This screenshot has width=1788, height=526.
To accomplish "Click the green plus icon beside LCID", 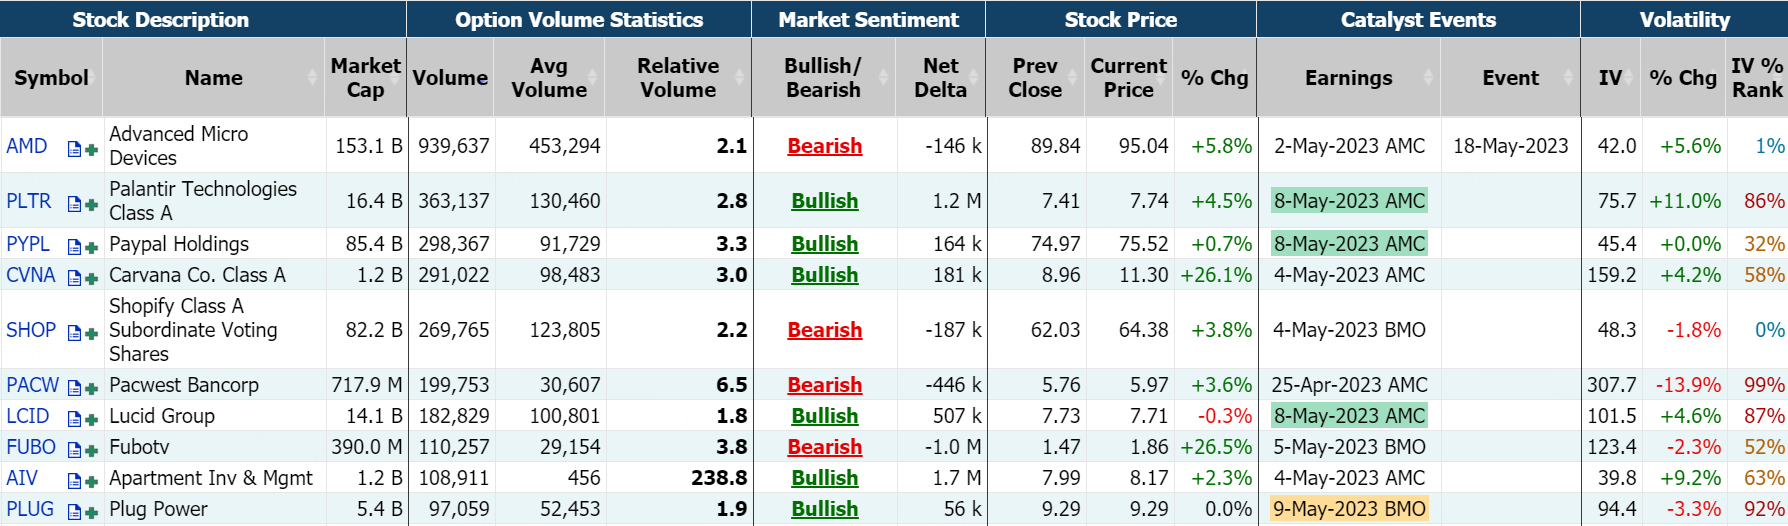I will [91, 419].
